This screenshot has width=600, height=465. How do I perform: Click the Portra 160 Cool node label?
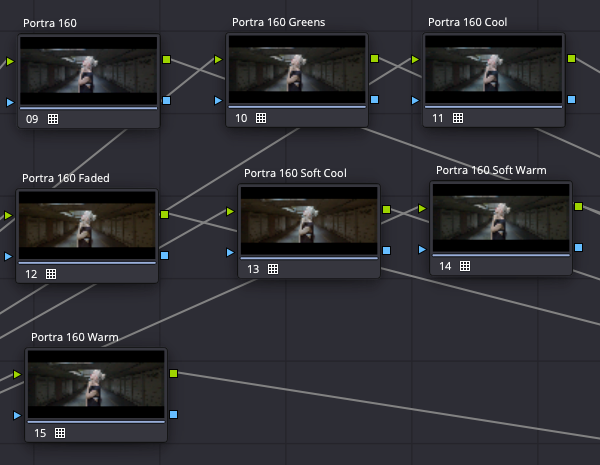pyautogui.click(x=468, y=22)
